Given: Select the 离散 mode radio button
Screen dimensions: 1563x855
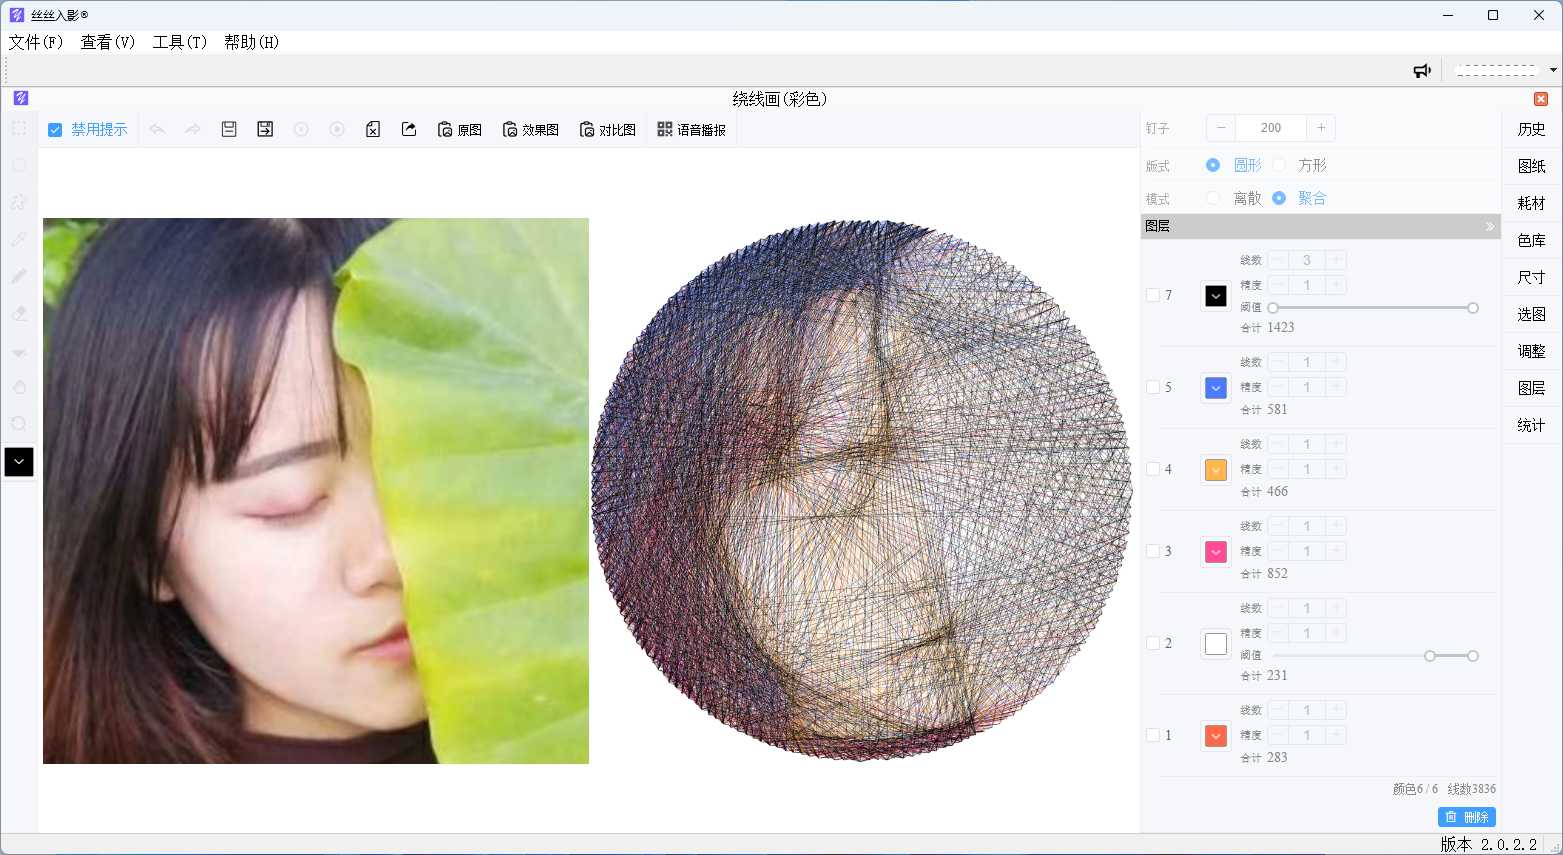Looking at the screenshot, I should [x=1213, y=198].
